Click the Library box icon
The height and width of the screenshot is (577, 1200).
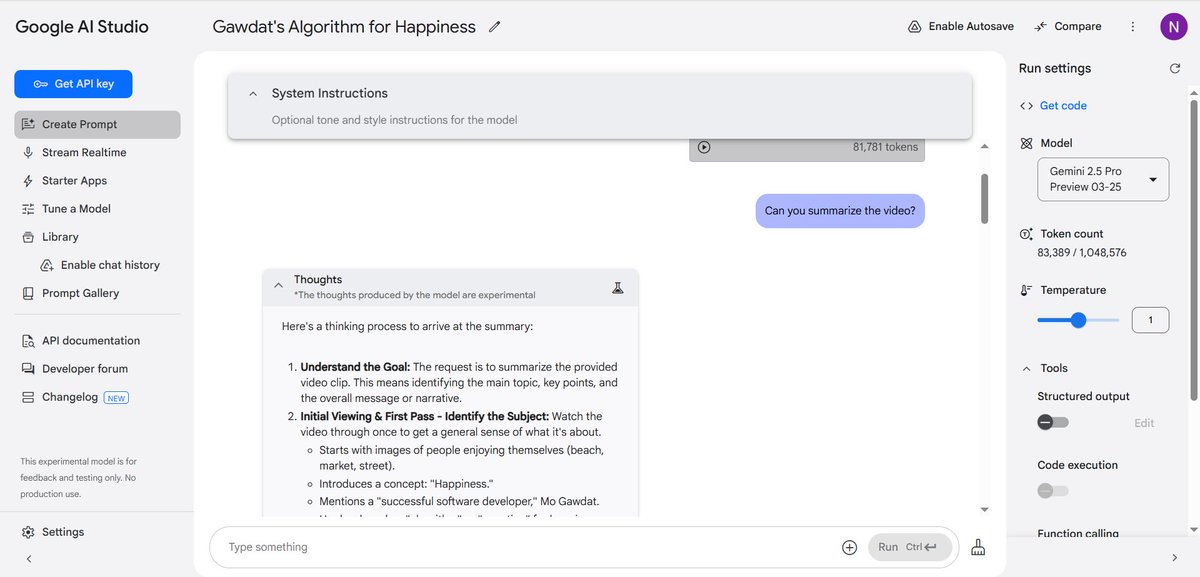(x=29, y=237)
